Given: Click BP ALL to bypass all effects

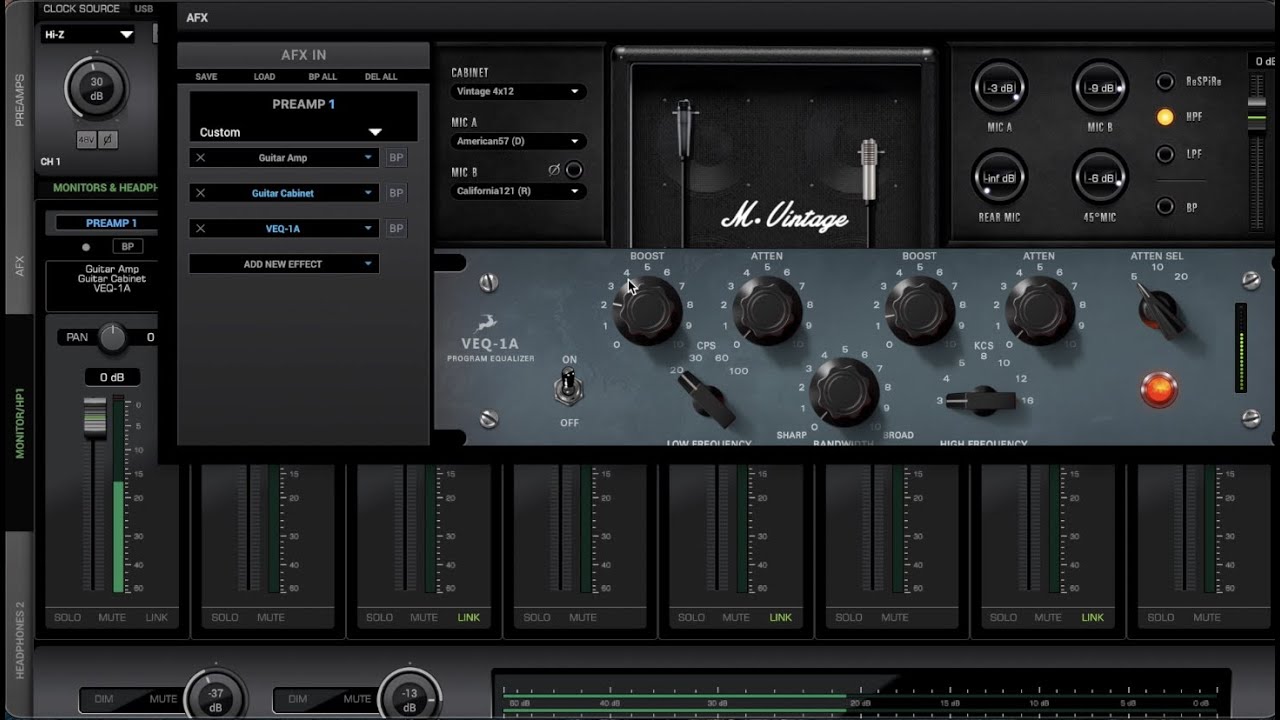Looking at the screenshot, I should point(322,77).
